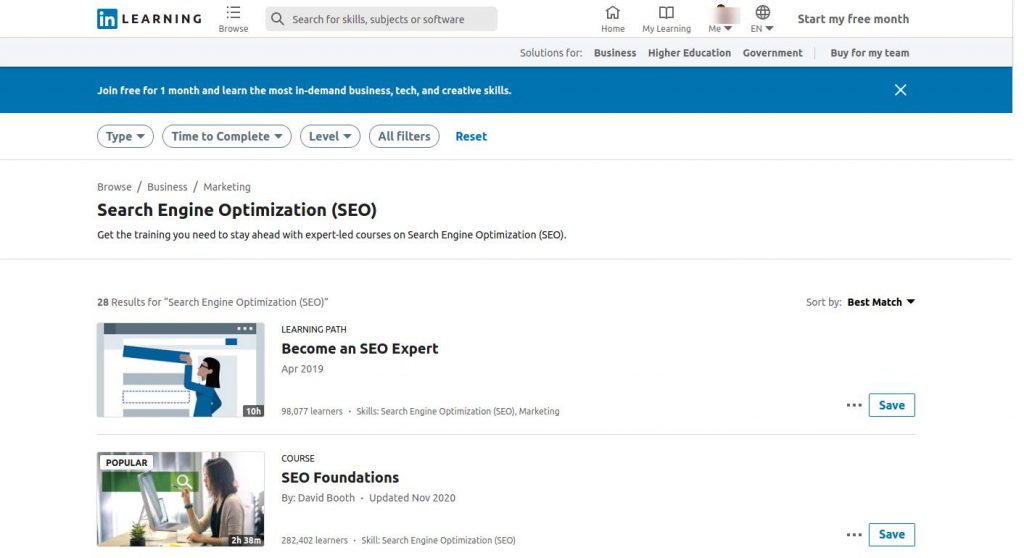The image size is (1024, 558).
Task: Go to Browse breadcrumb
Action: tap(114, 187)
